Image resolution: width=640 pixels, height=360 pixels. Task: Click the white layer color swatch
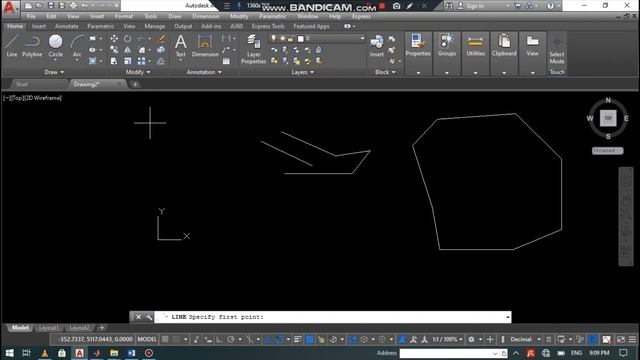(x=301, y=39)
